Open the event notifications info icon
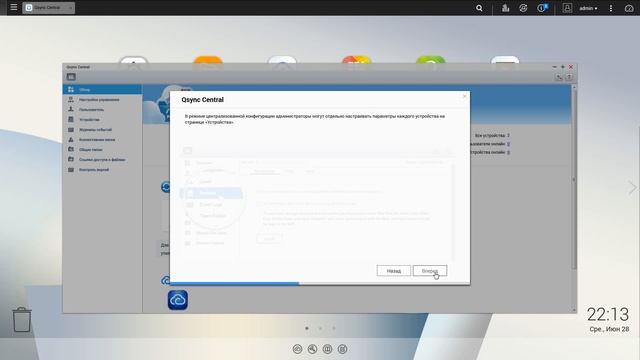Screen dimensions: 640x360 [542, 8]
